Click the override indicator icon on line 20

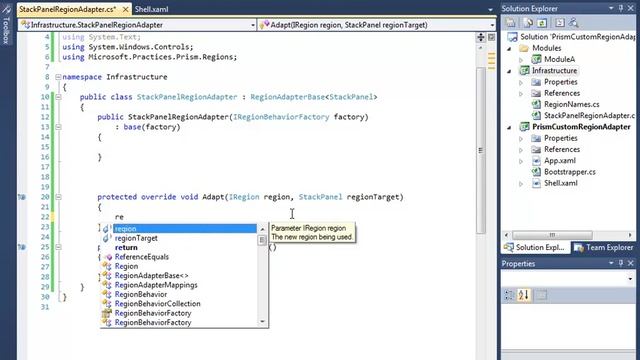click(x=22, y=197)
